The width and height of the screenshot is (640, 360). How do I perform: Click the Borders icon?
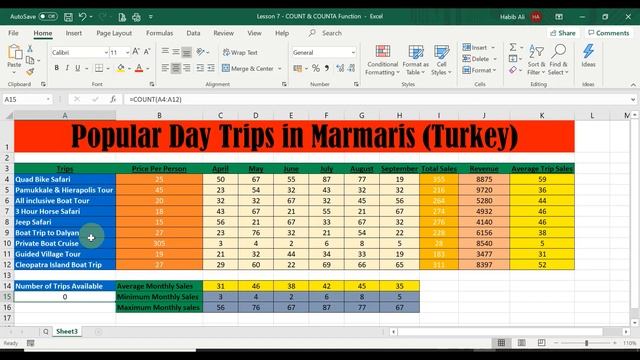99,68
